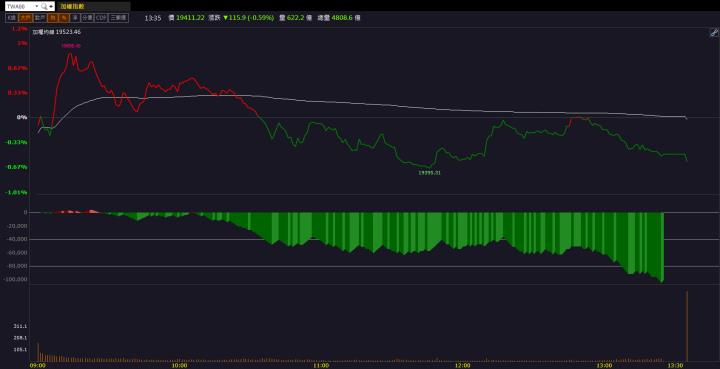This screenshot has height=369, width=720.
Task: Expand the TWA00 symbol dropdown arrow
Action: coord(37,6)
